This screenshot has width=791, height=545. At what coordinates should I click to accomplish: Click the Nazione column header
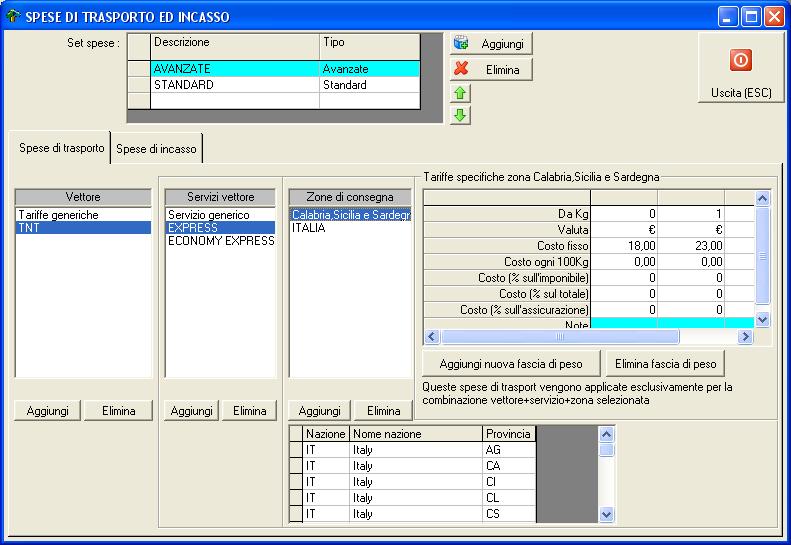tap(326, 434)
